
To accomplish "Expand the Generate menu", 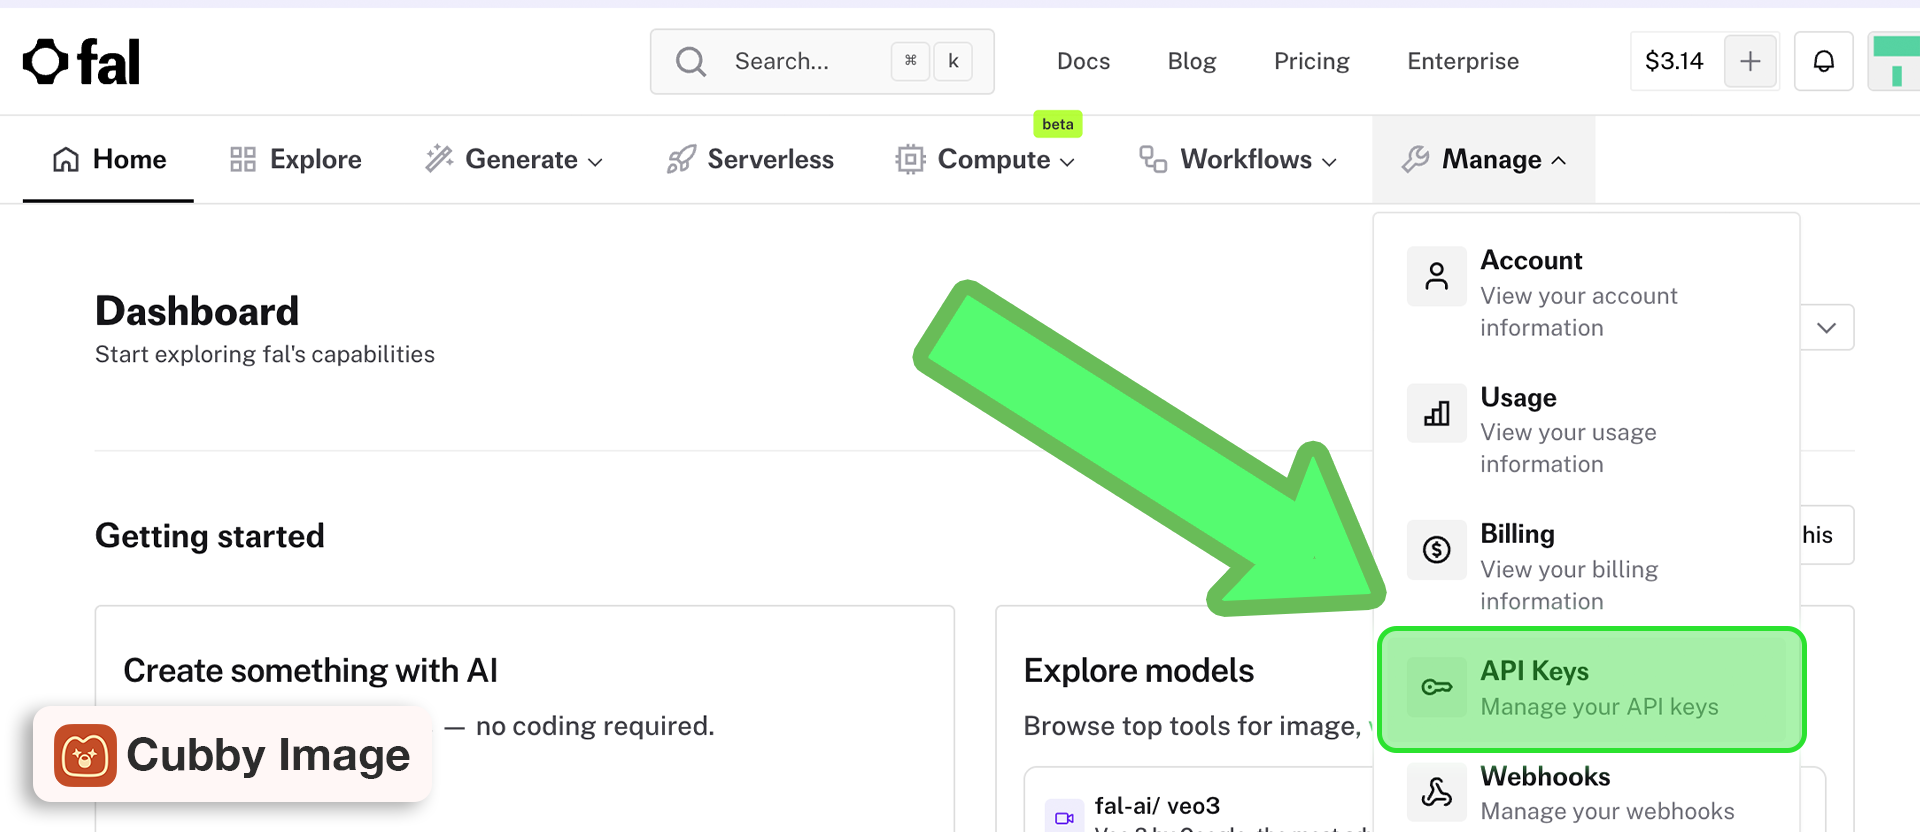I will pyautogui.click(x=514, y=160).
